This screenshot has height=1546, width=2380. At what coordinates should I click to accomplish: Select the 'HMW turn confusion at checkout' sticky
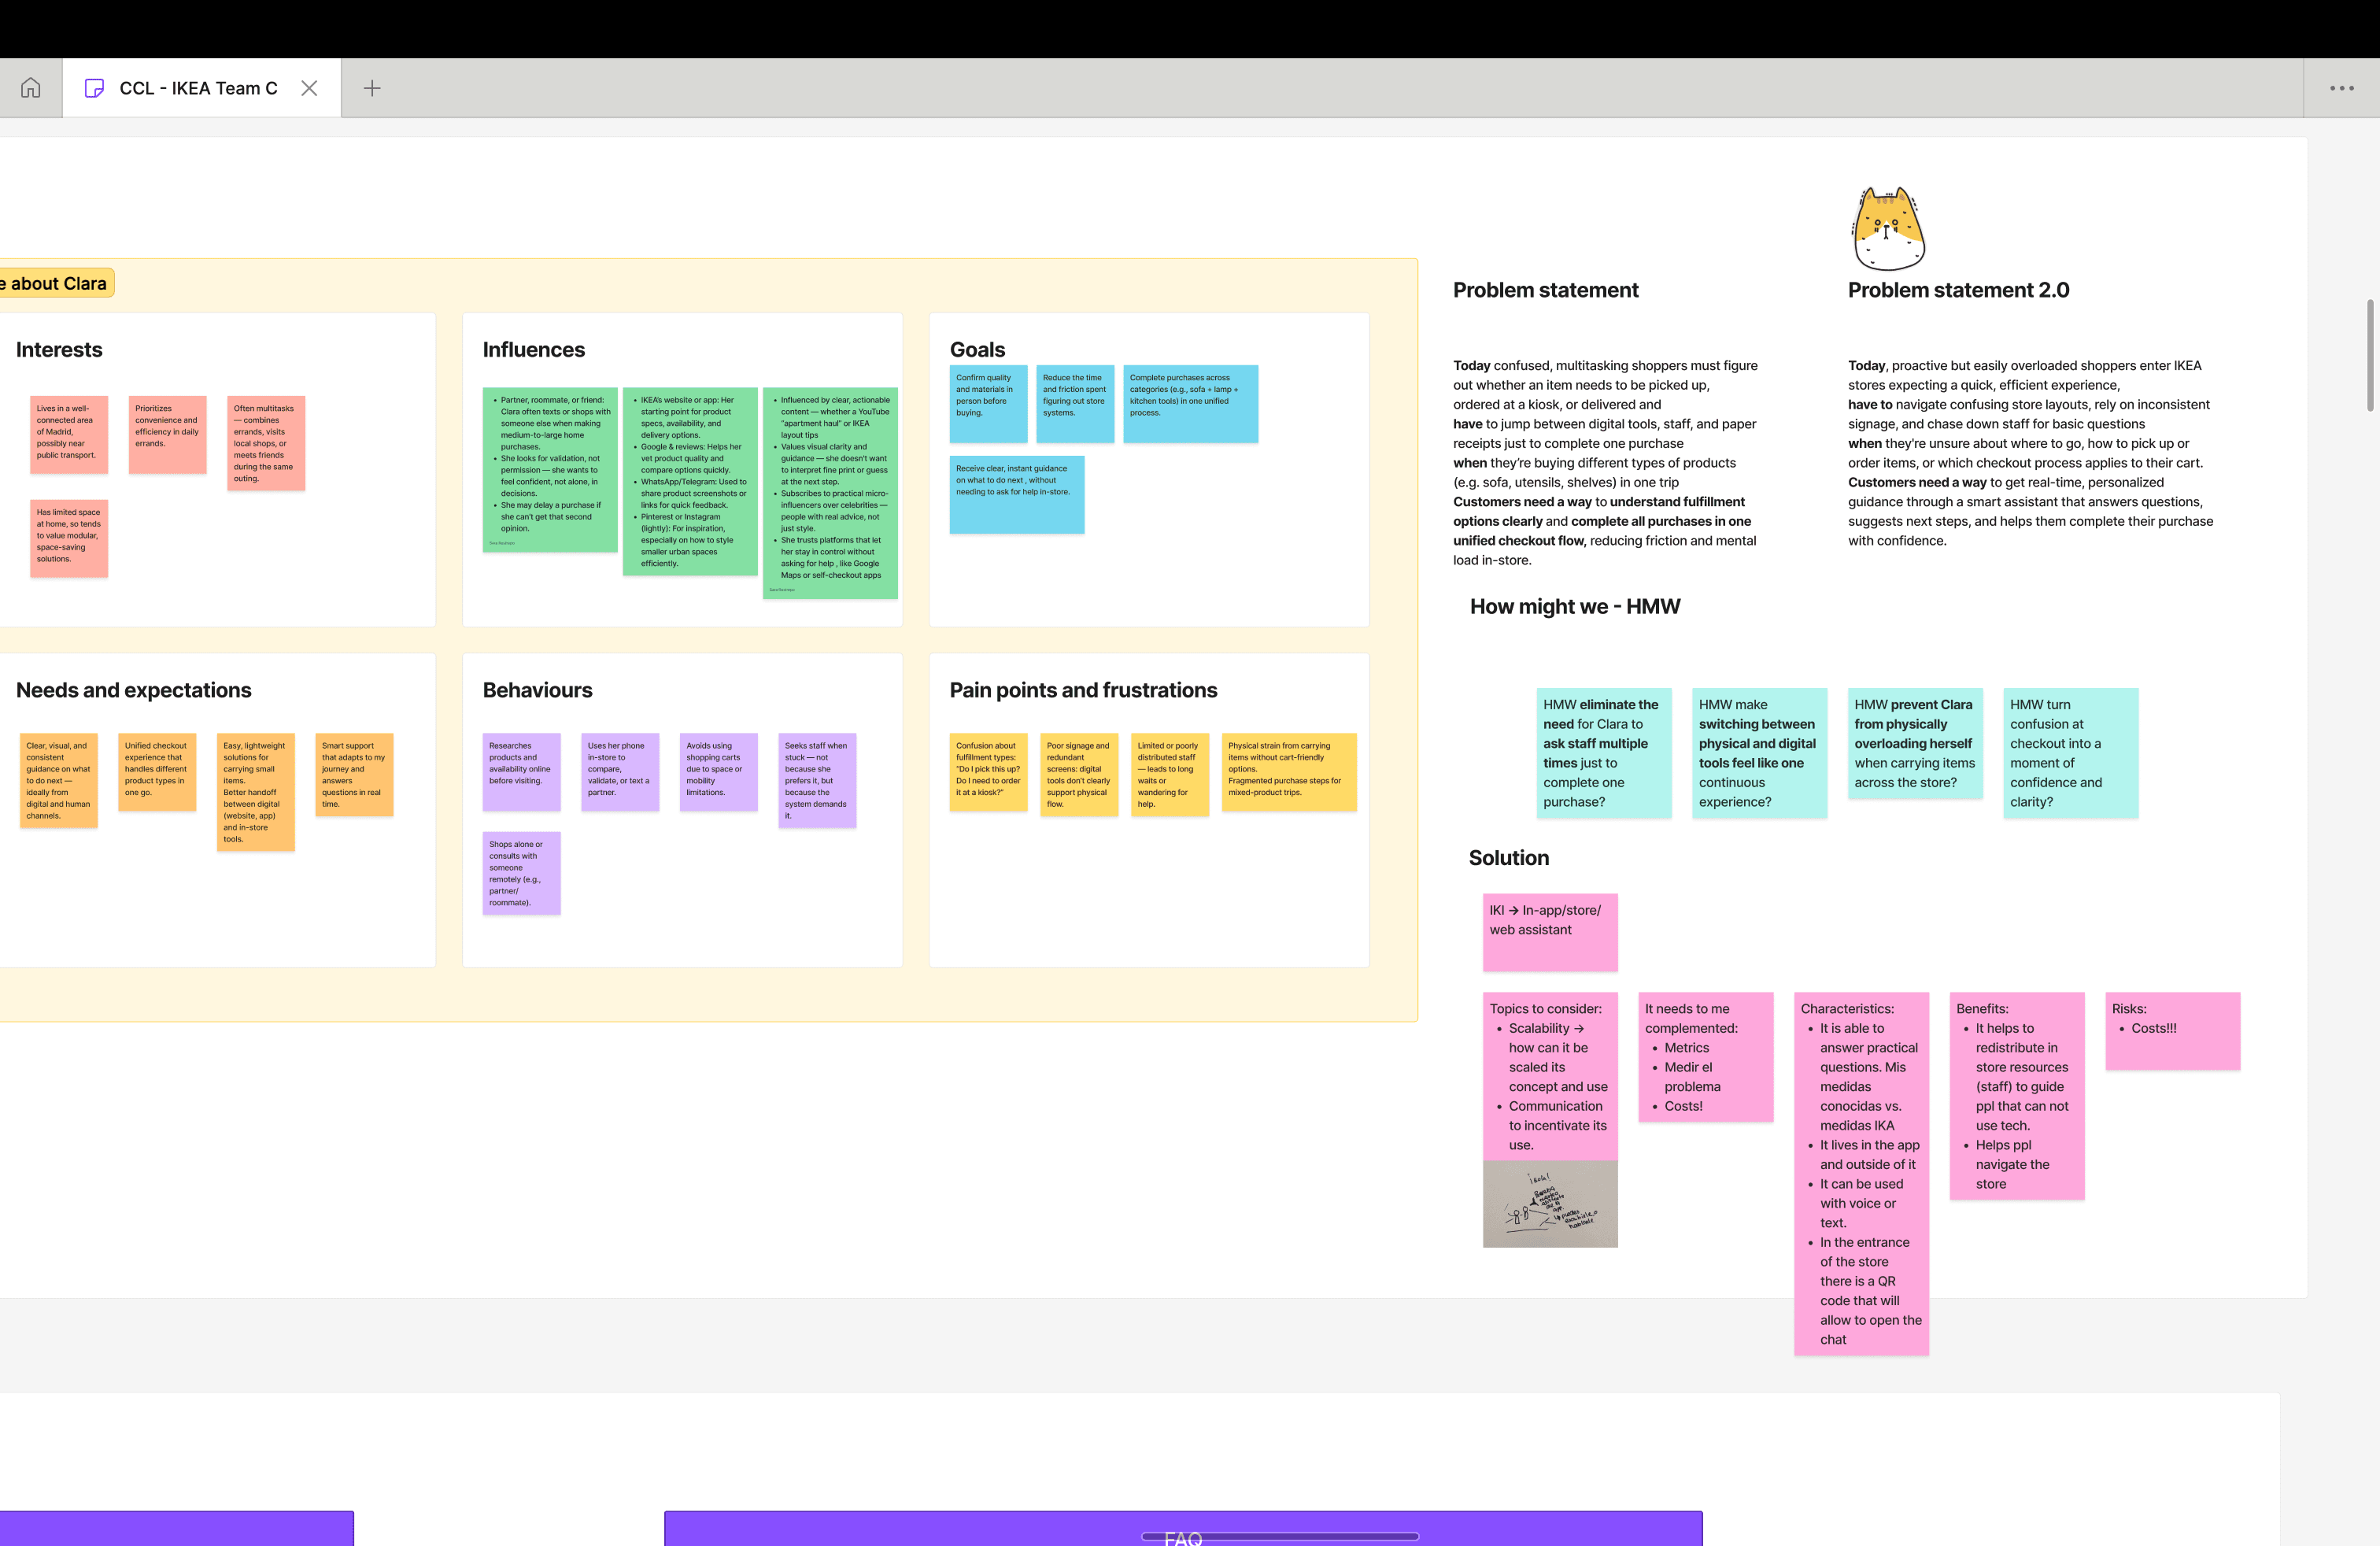pyautogui.click(x=2070, y=753)
